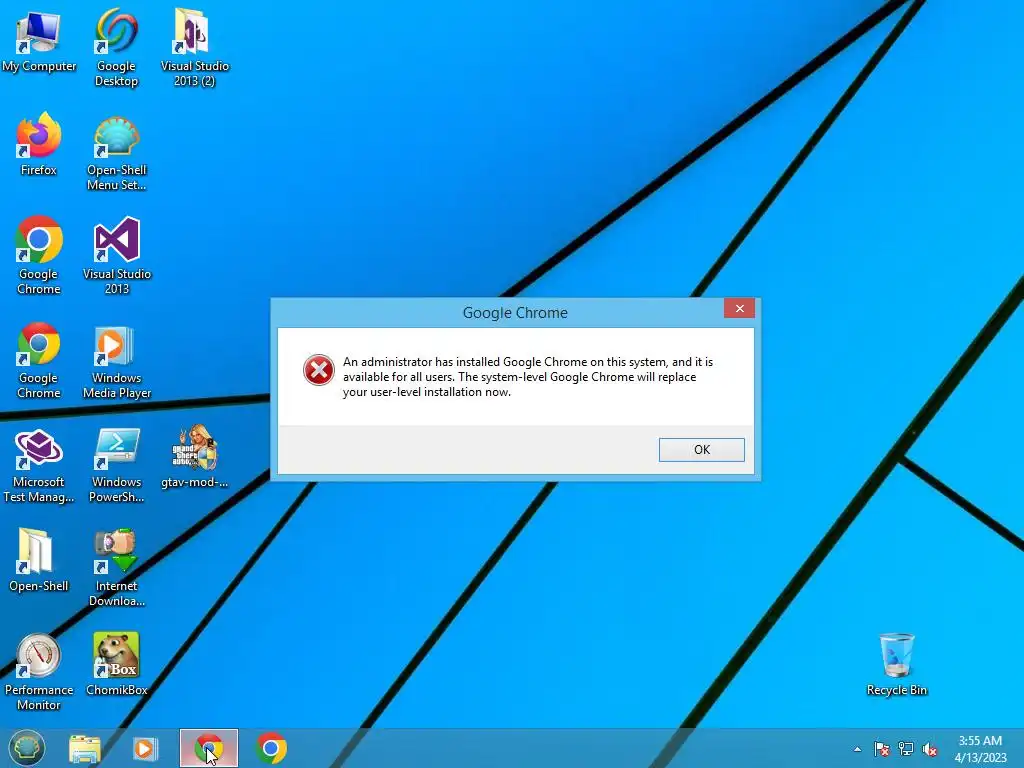Open the network tray icon
Viewport: 1024px width, 768px height.
[906, 749]
